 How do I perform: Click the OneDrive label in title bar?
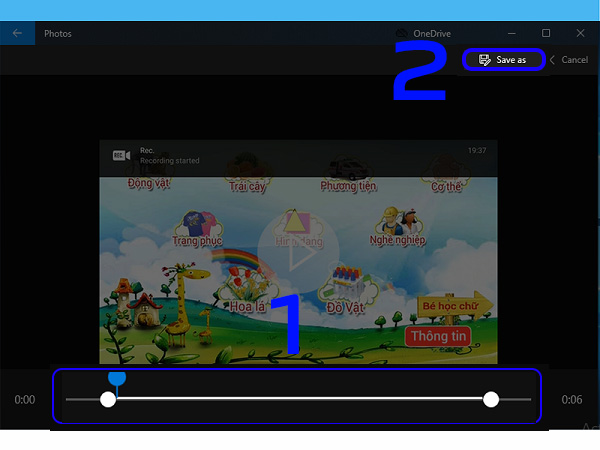pos(432,34)
